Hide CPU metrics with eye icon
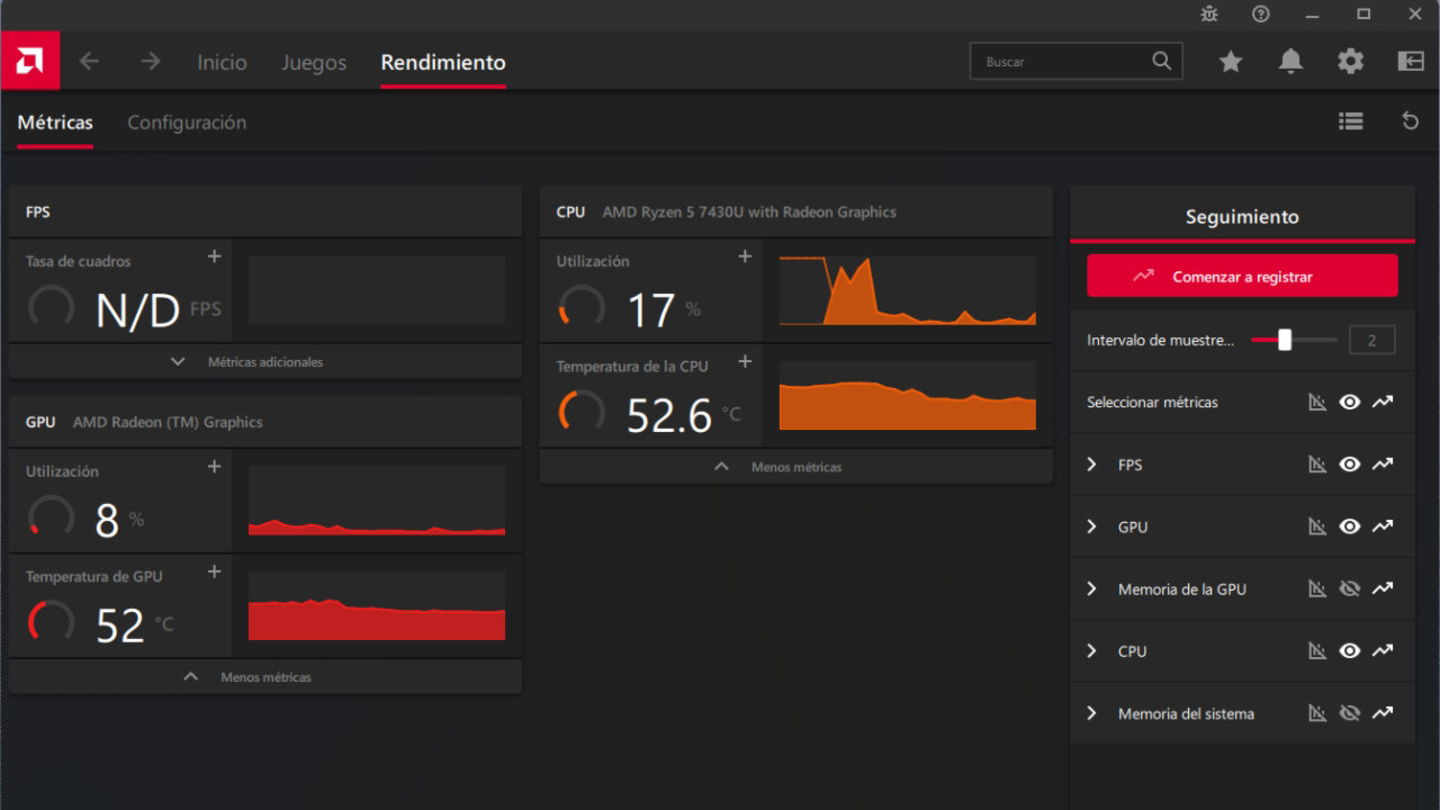 point(1350,651)
